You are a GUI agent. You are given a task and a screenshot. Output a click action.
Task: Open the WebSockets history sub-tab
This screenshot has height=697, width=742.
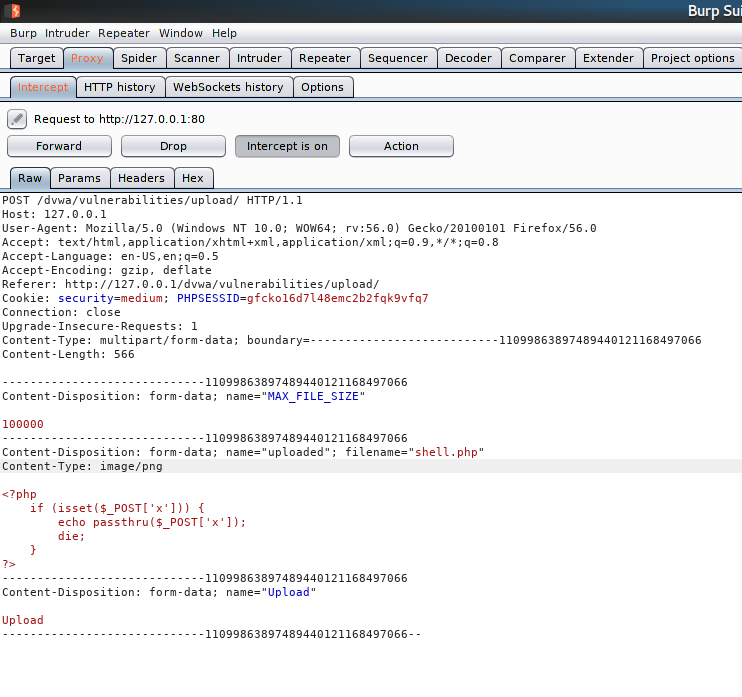point(229,88)
